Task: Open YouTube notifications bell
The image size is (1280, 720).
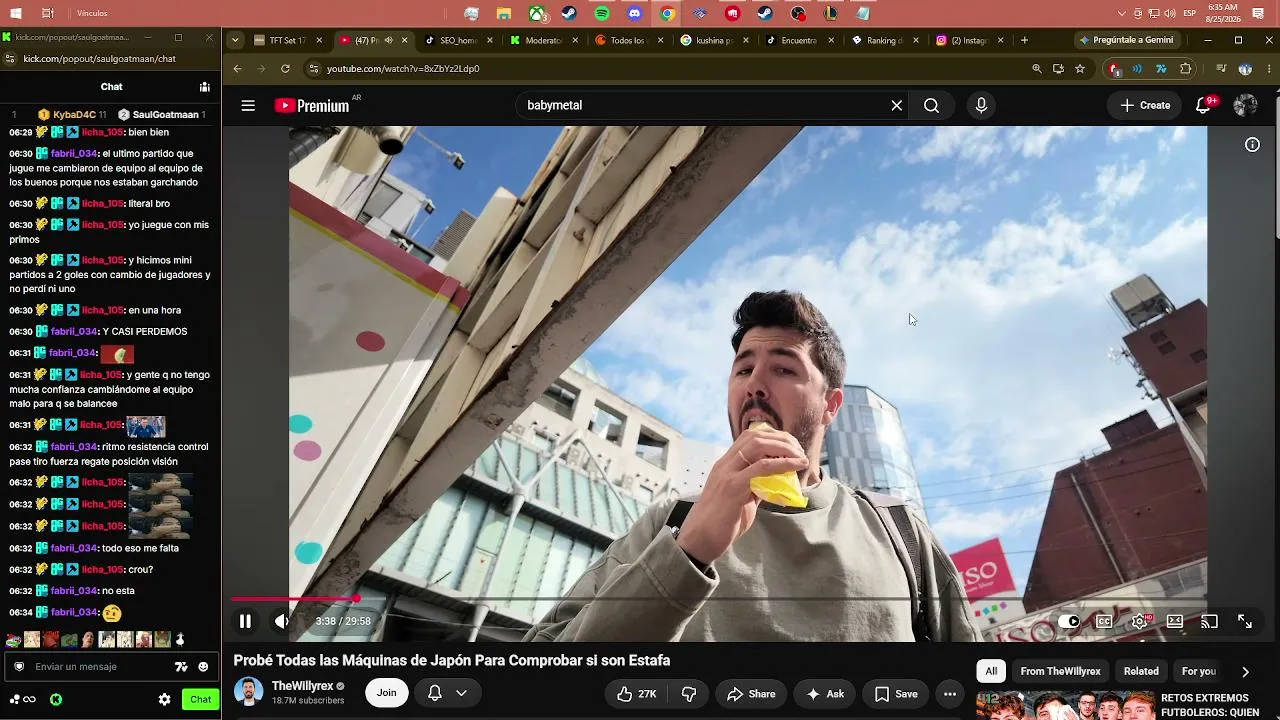Action: click(x=1204, y=106)
